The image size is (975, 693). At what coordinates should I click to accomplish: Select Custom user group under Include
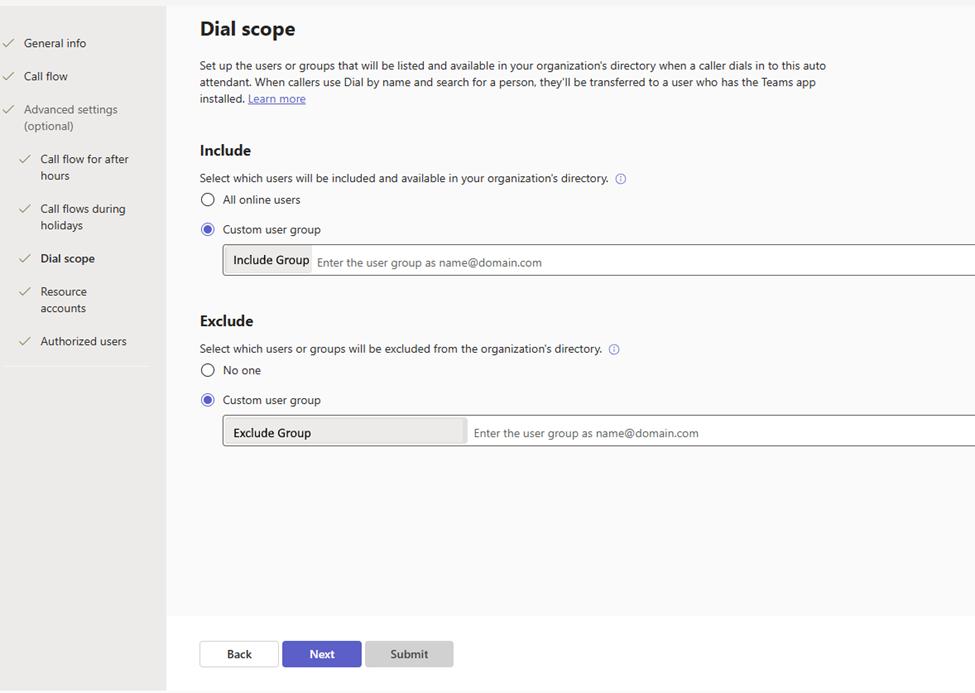coord(207,229)
